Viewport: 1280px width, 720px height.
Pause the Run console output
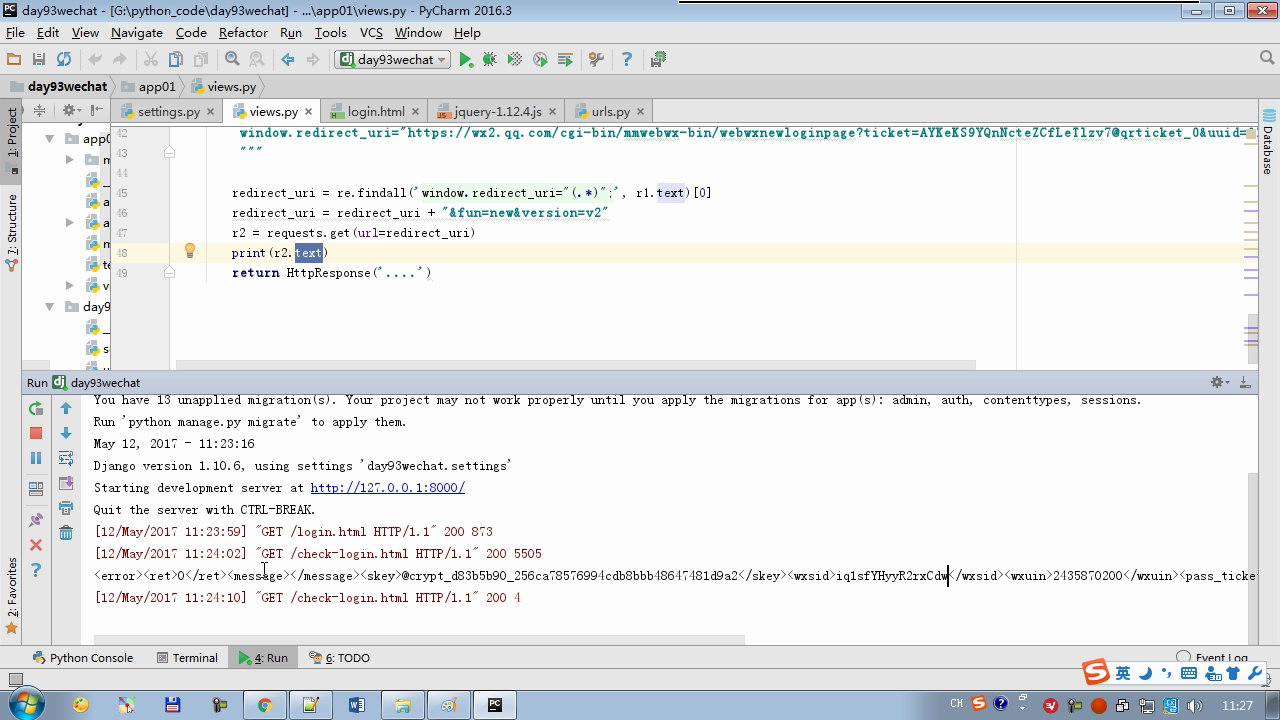tap(36, 458)
